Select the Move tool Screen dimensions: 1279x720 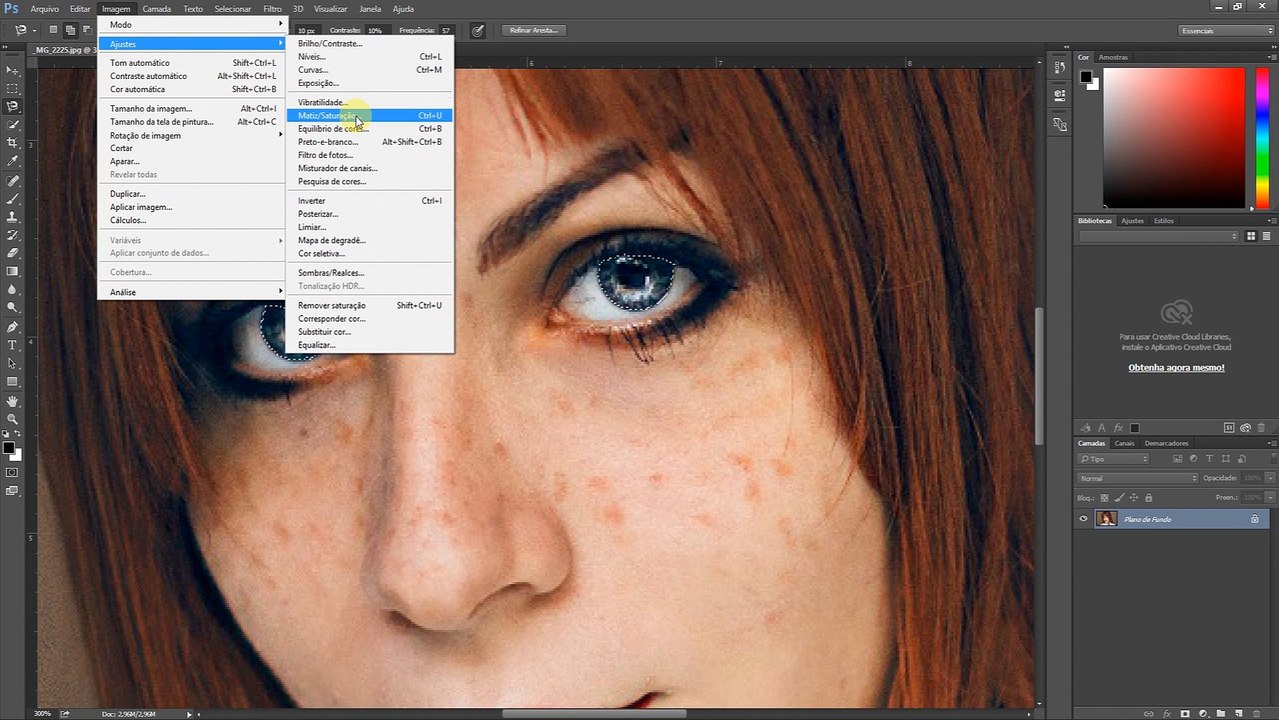click(13, 70)
